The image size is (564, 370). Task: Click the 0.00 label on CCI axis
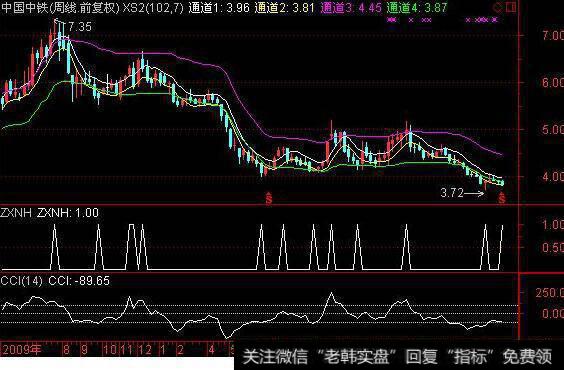[553, 314]
